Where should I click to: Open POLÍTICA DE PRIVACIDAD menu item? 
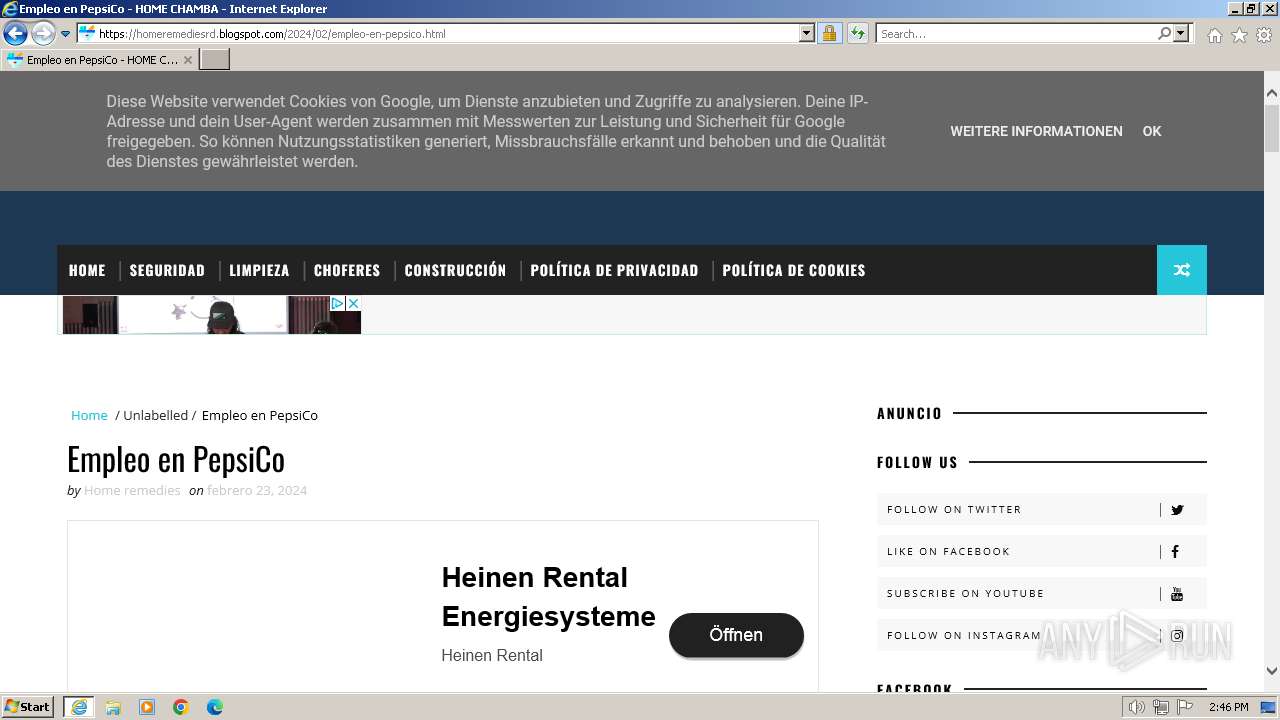click(614, 270)
